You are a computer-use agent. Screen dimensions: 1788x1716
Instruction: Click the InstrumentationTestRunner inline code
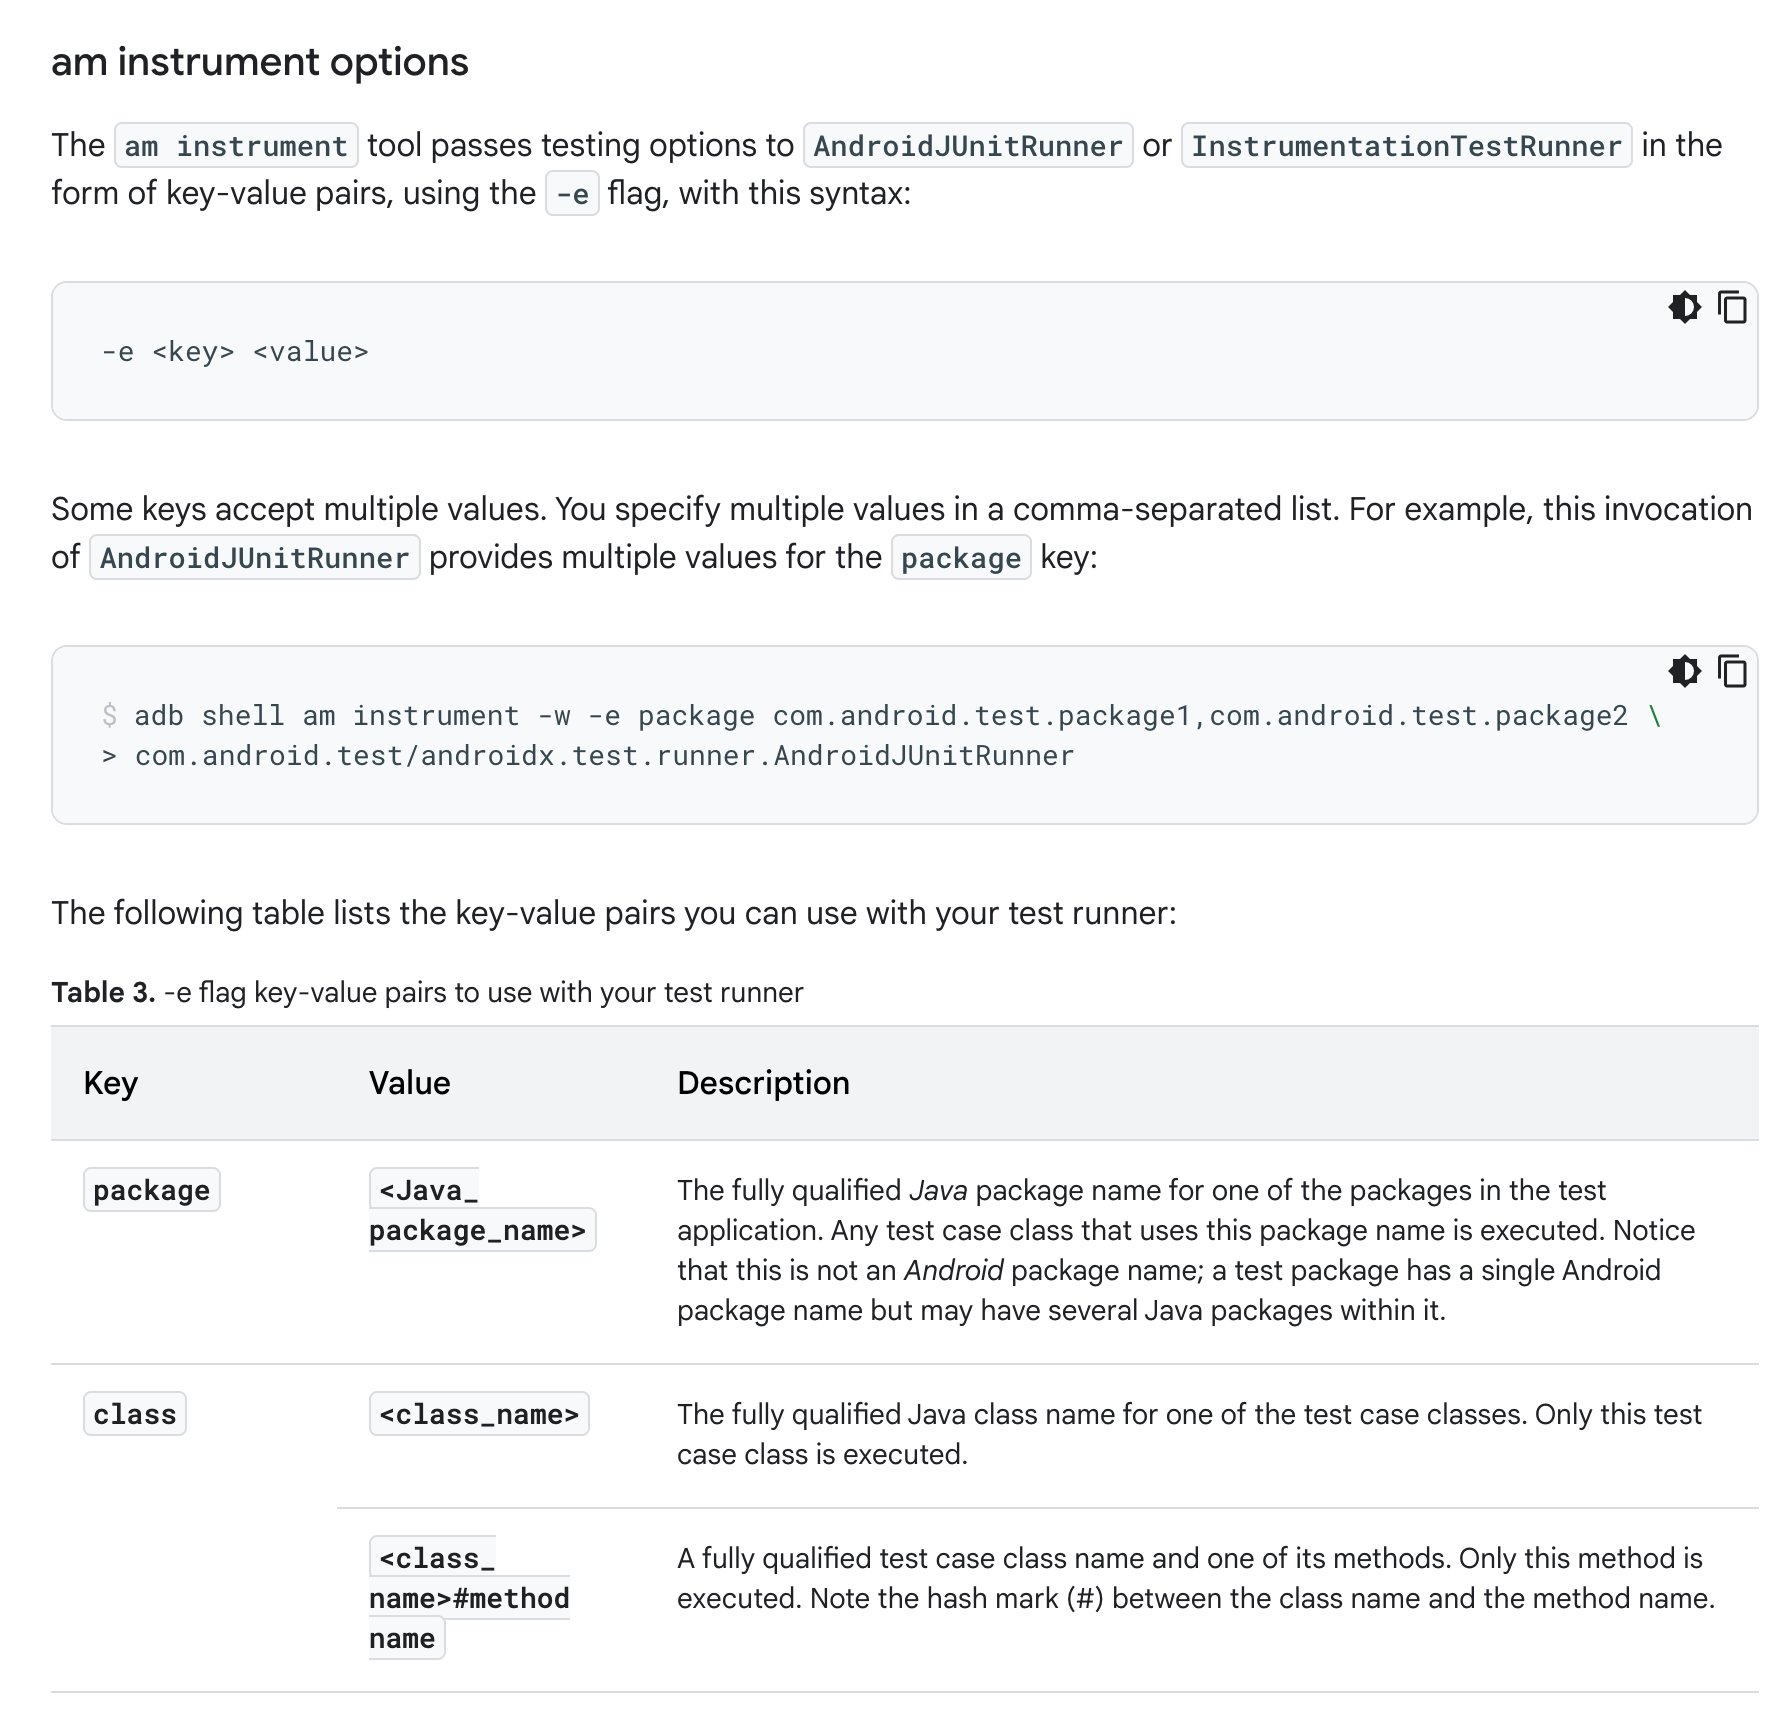(1406, 146)
